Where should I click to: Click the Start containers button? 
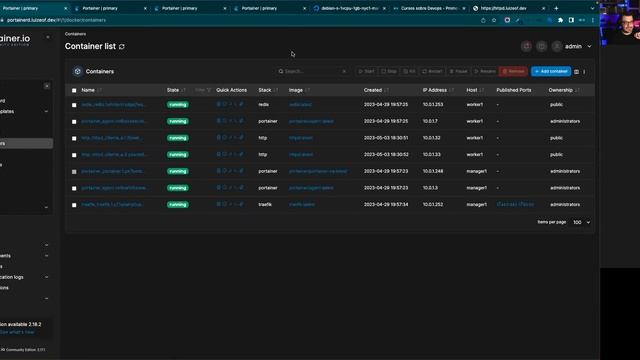pos(366,71)
